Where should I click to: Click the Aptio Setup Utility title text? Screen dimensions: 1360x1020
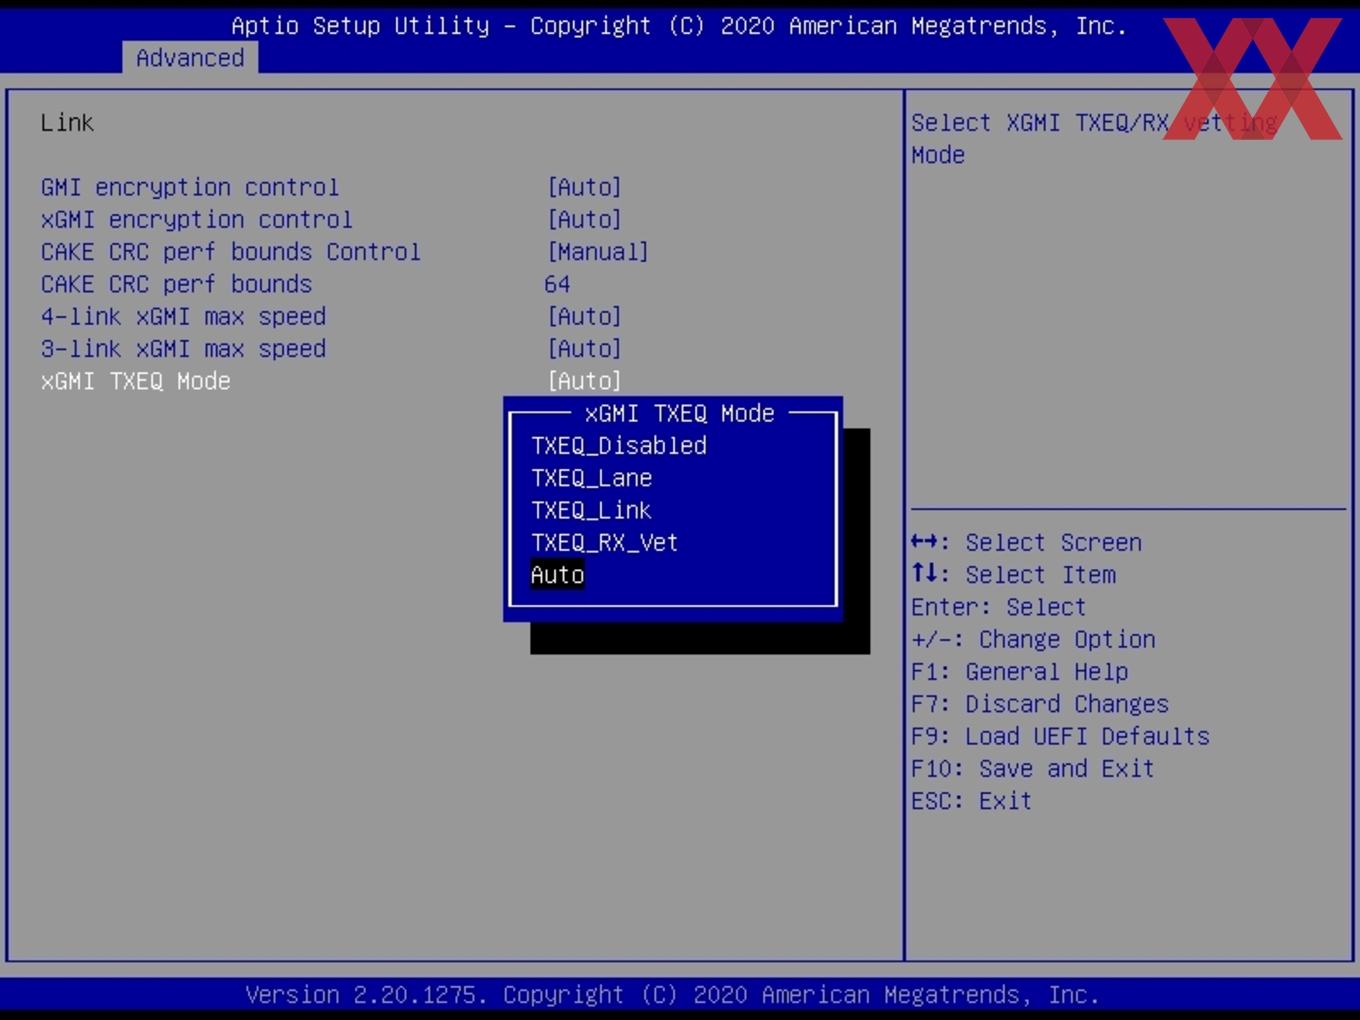(679, 26)
